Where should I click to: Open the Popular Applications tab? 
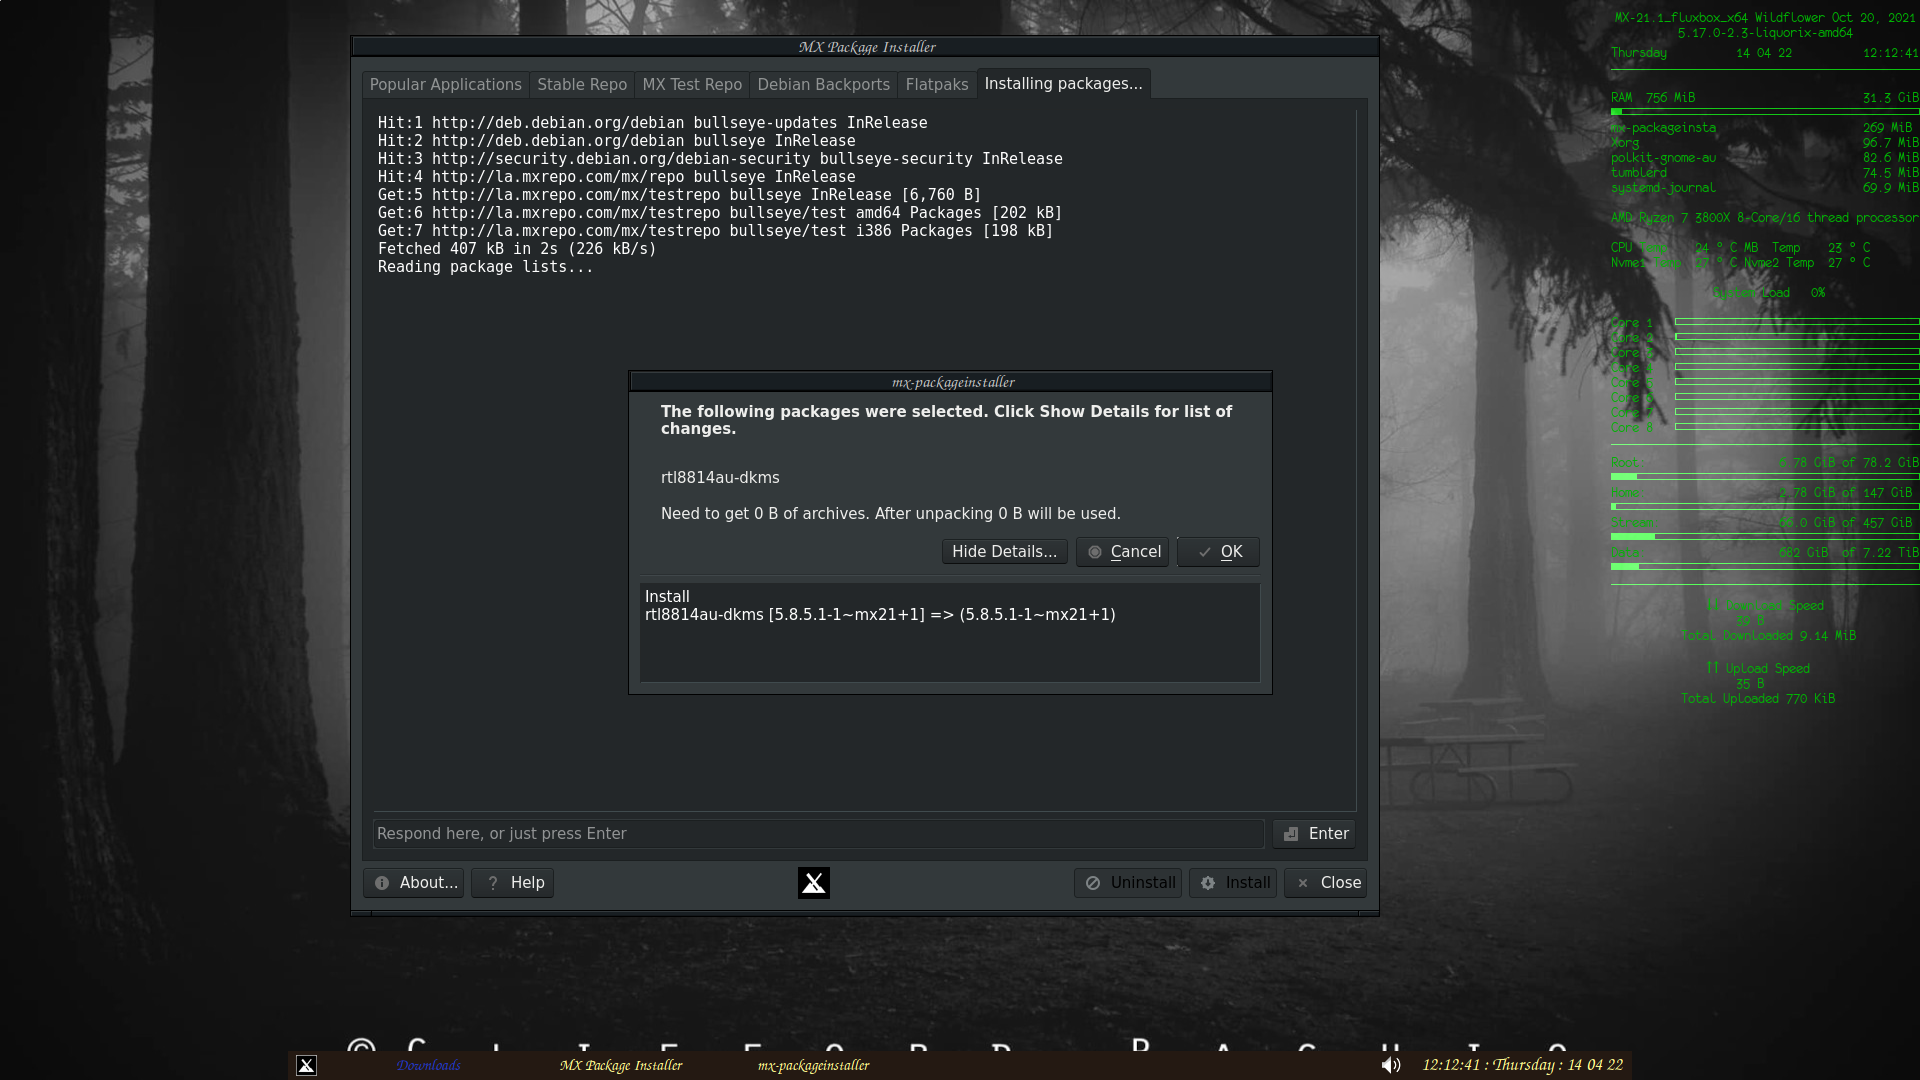(445, 85)
